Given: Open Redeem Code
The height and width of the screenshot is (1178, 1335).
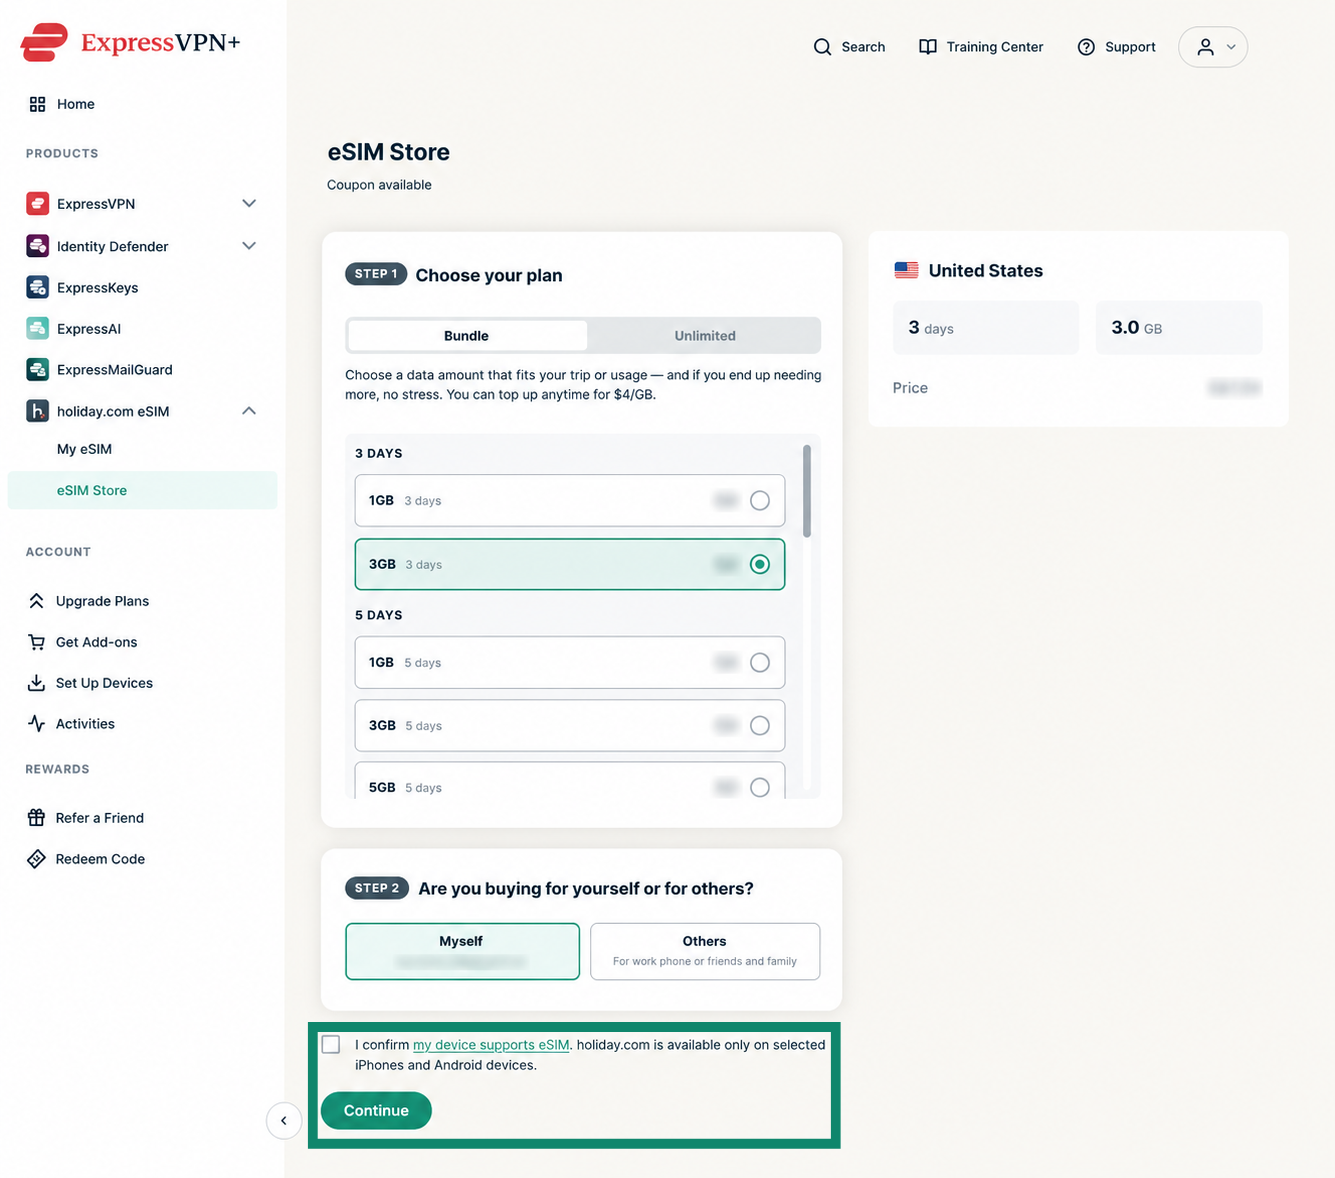Looking at the screenshot, I should click(100, 859).
